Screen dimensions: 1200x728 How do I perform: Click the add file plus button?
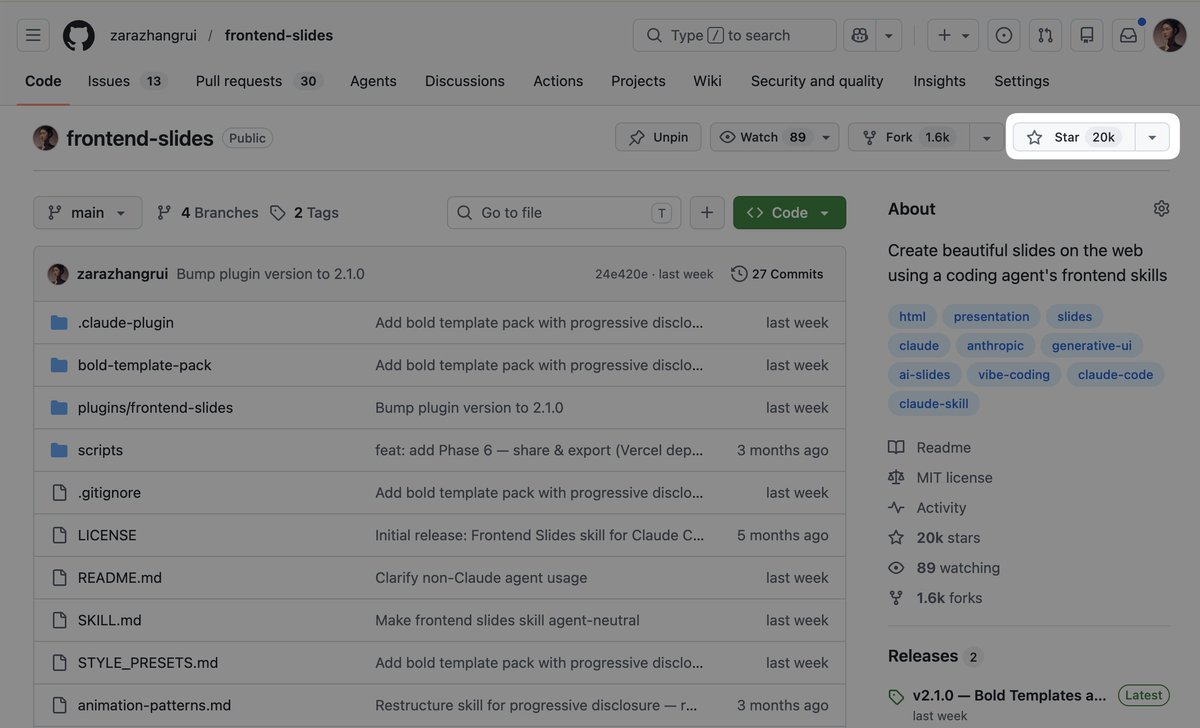(707, 212)
